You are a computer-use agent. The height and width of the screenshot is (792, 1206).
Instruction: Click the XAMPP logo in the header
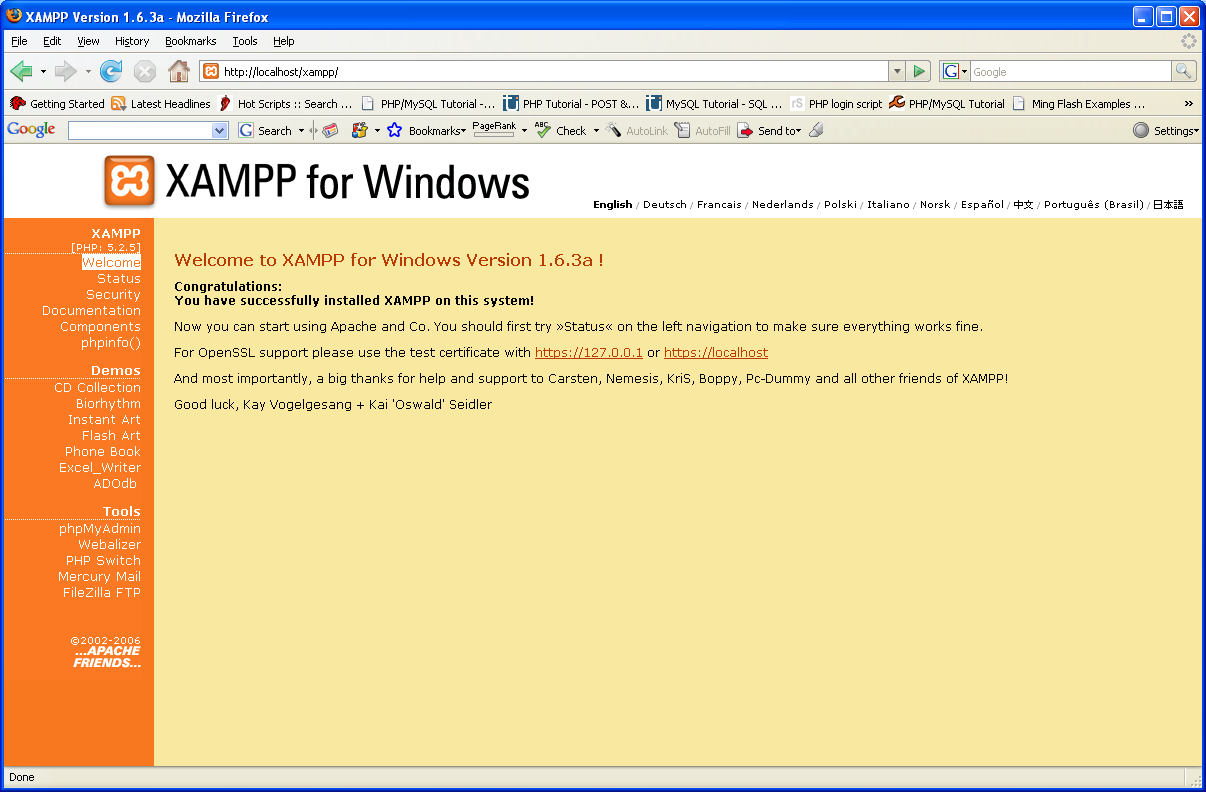click(x=130, y=181)
